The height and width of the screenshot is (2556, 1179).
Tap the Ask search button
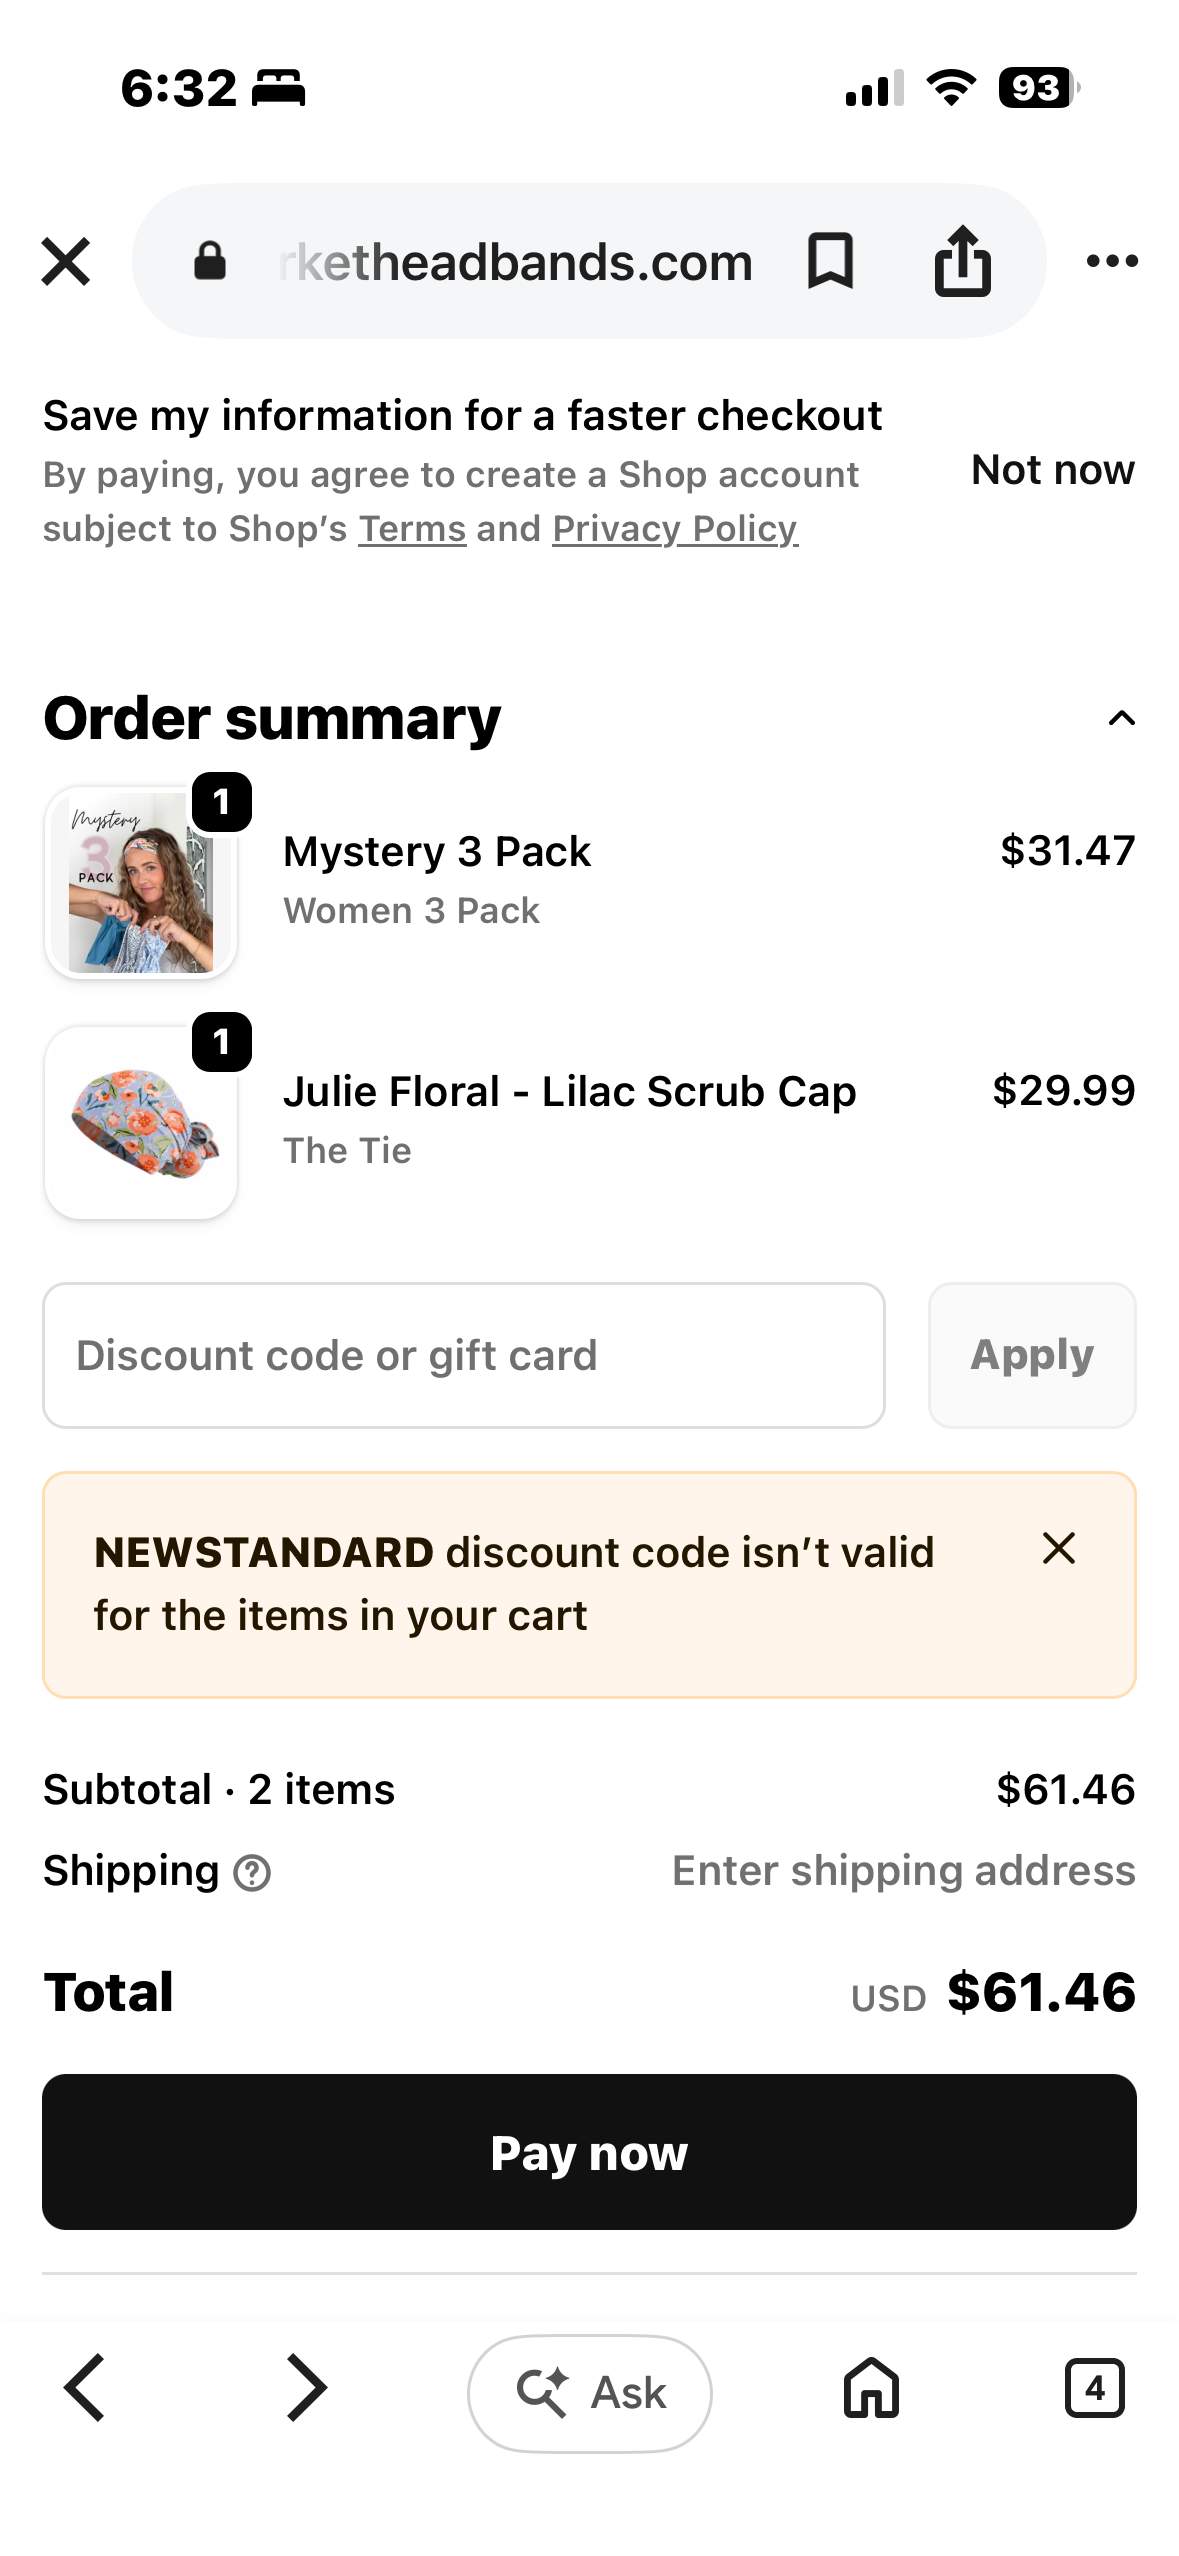(x=589, y=2393)
